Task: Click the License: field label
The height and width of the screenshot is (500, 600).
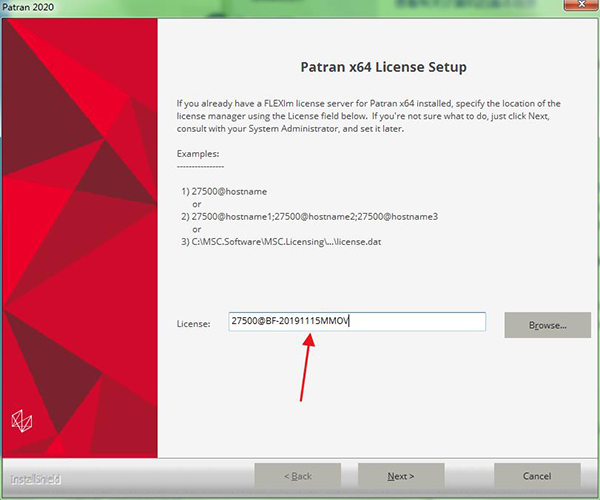Action: (193, 324)
